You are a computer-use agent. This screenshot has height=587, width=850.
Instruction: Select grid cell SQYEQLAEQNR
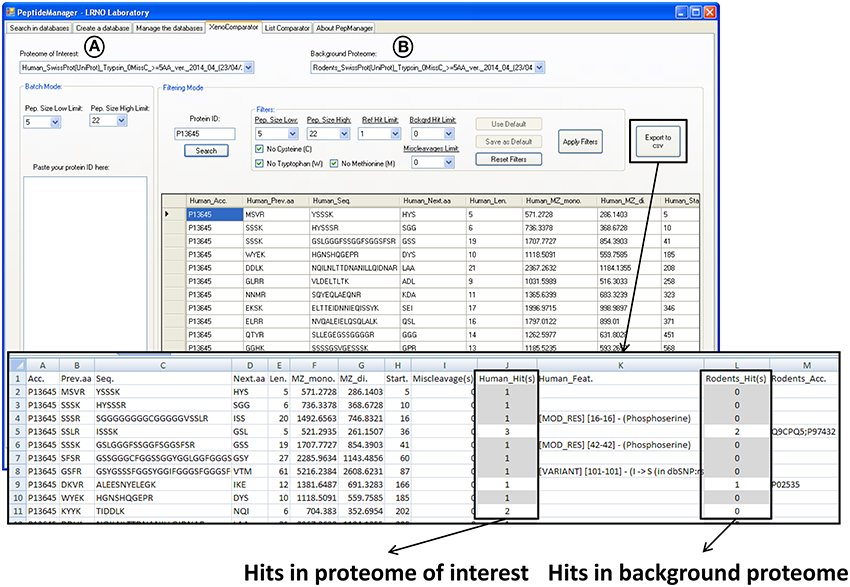[x=355, y=295]
